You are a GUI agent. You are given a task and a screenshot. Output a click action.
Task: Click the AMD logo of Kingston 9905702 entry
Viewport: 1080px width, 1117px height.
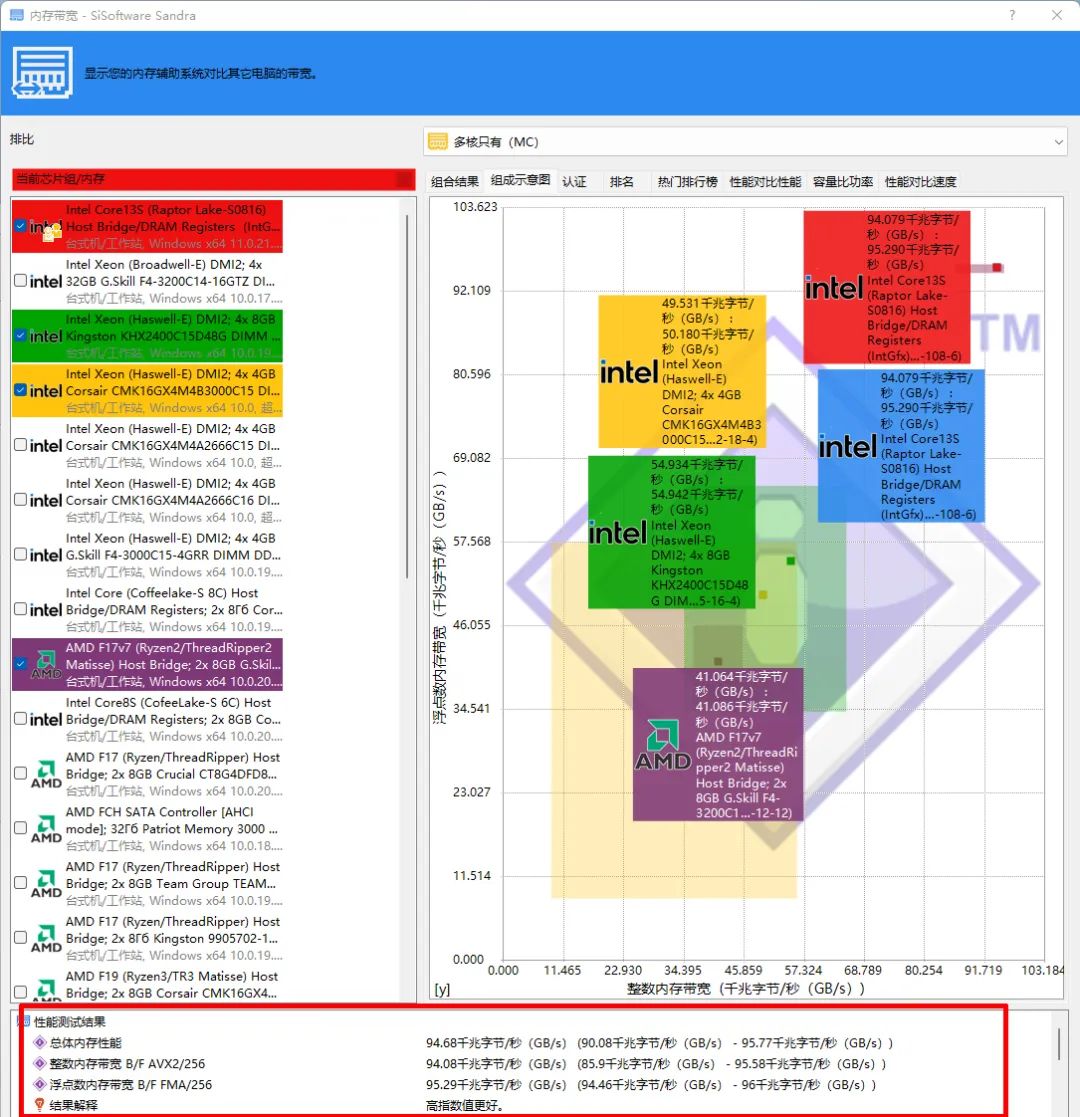[46, 938]
